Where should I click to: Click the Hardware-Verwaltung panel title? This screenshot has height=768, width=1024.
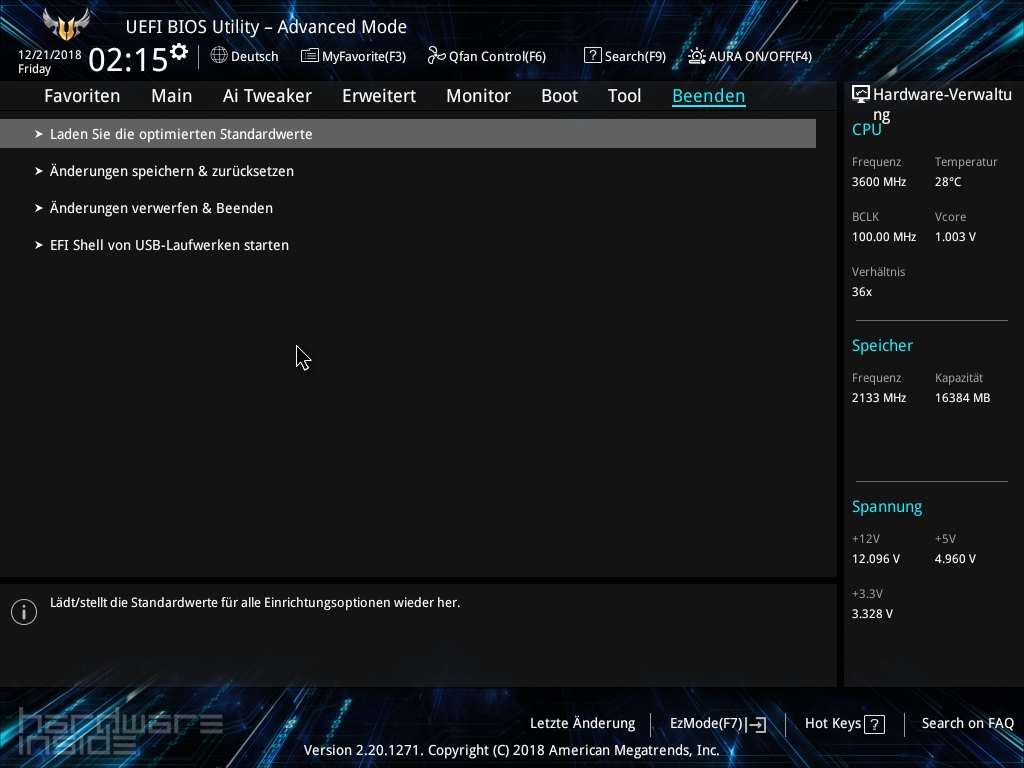942,104
